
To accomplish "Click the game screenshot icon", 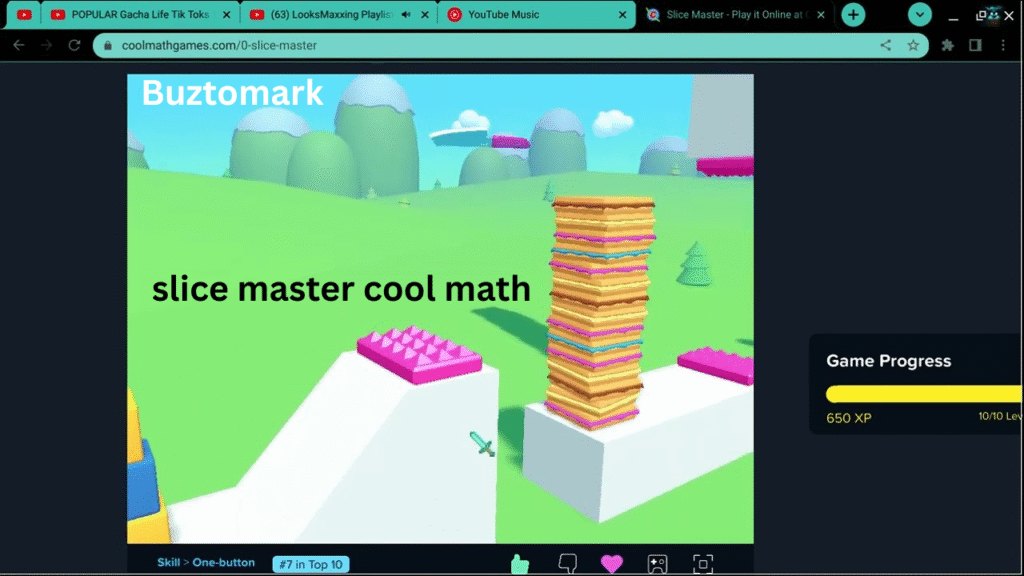I will (658, 564).
